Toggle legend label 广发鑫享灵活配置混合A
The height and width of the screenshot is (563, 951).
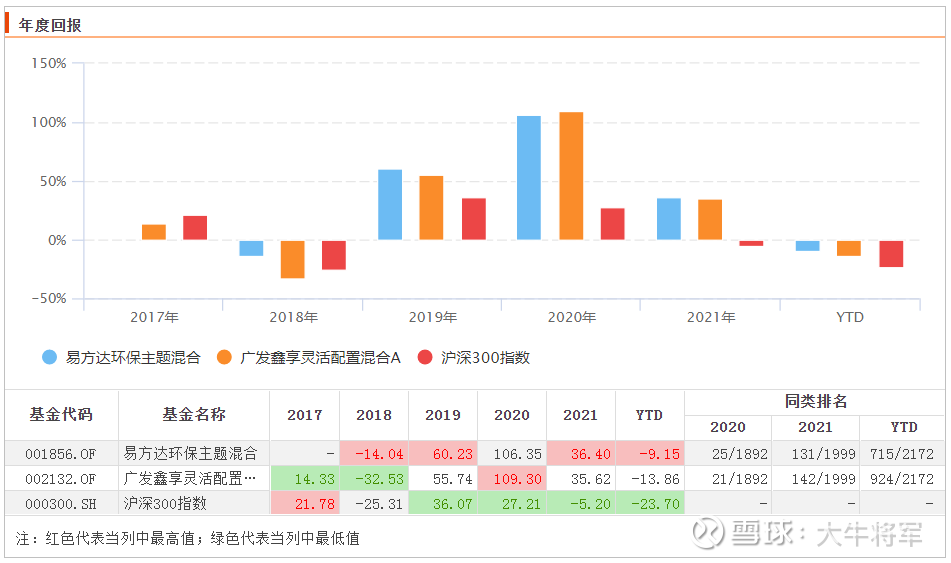320,358
